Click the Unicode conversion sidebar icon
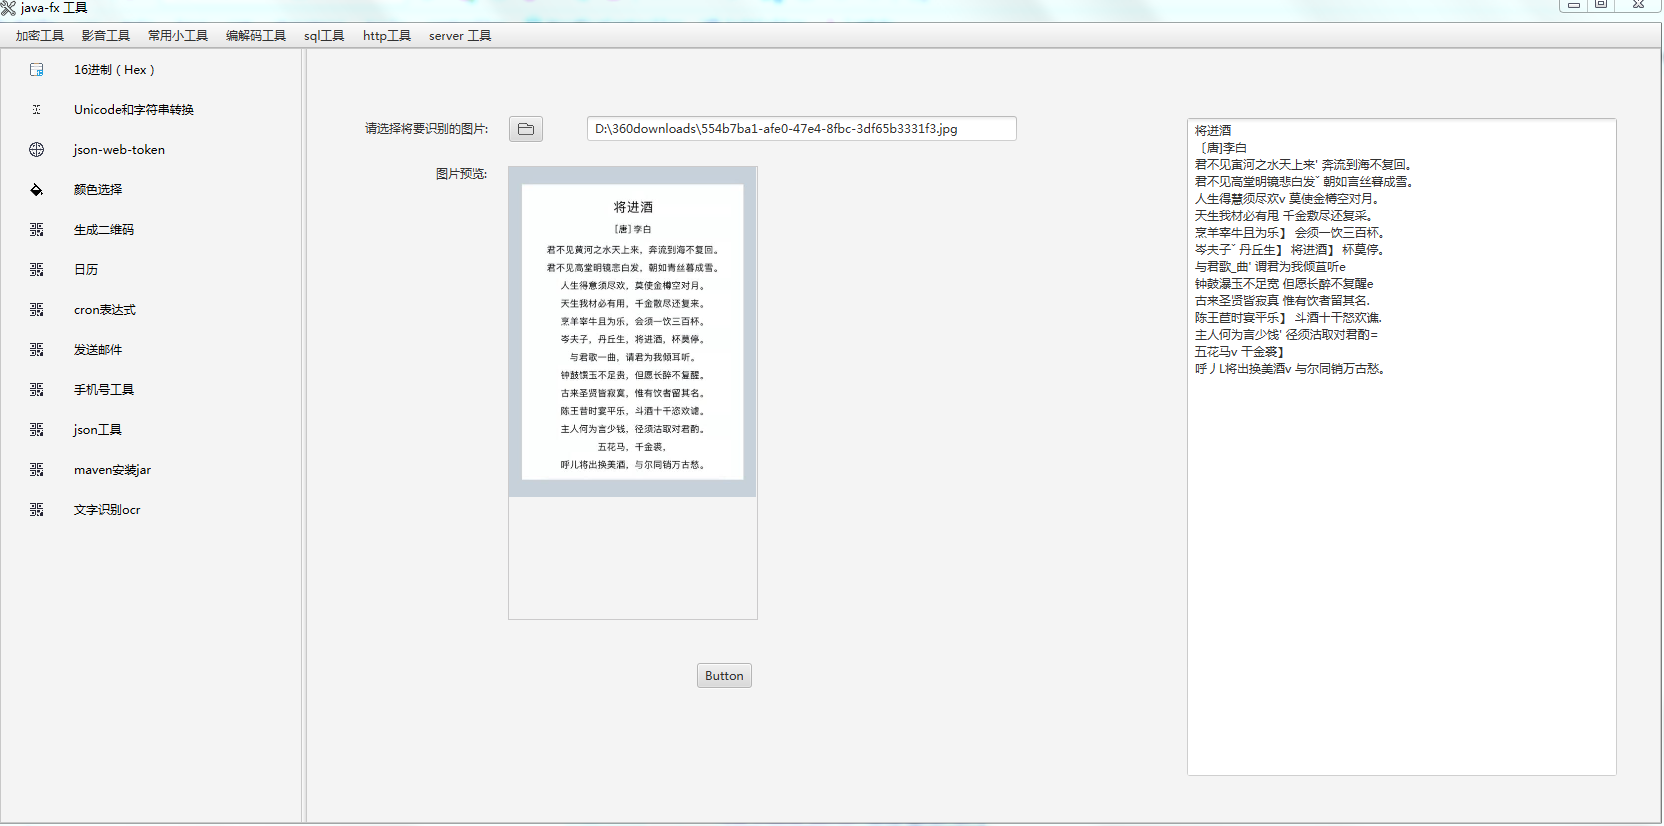 [37, 110]
